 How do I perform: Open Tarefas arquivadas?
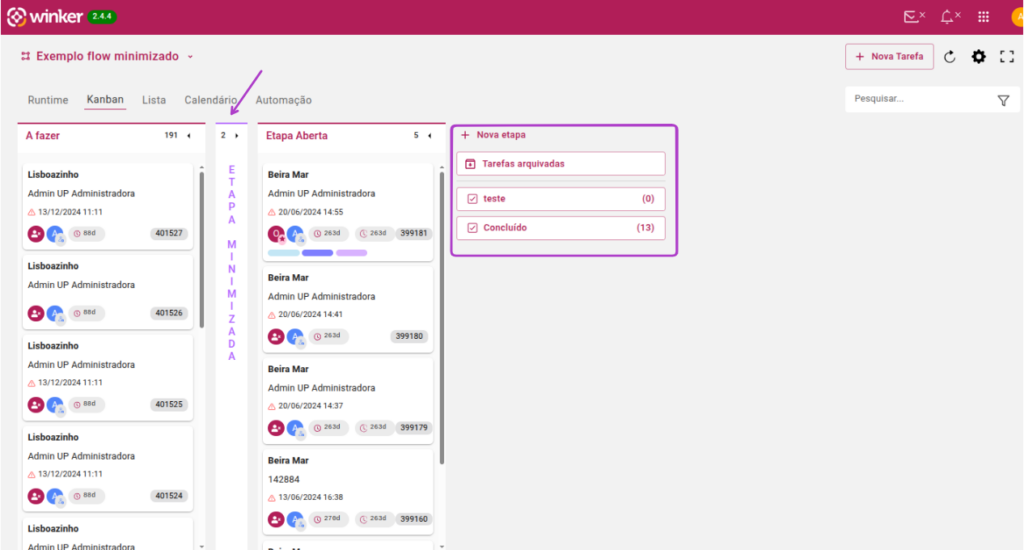tap(561, 164)
